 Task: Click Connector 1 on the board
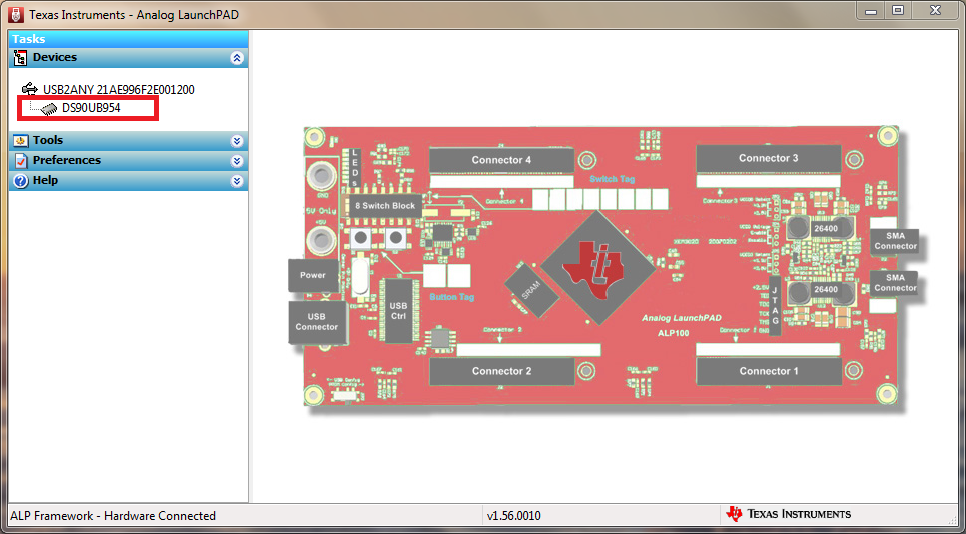(769, 371)
